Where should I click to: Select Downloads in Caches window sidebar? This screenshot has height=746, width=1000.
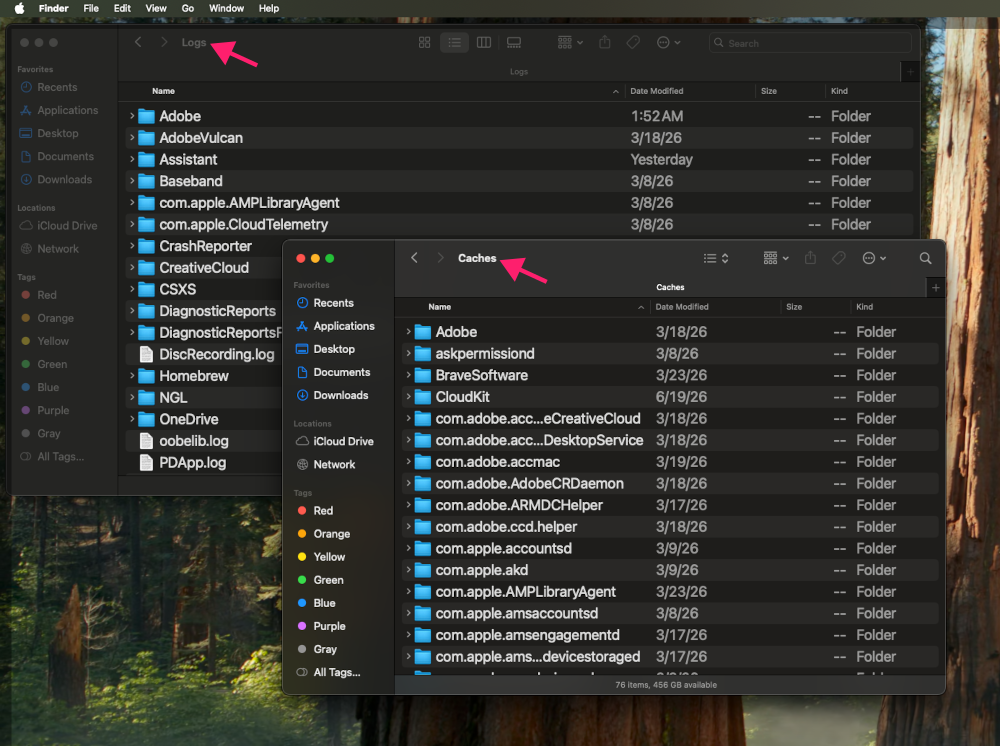340,395
